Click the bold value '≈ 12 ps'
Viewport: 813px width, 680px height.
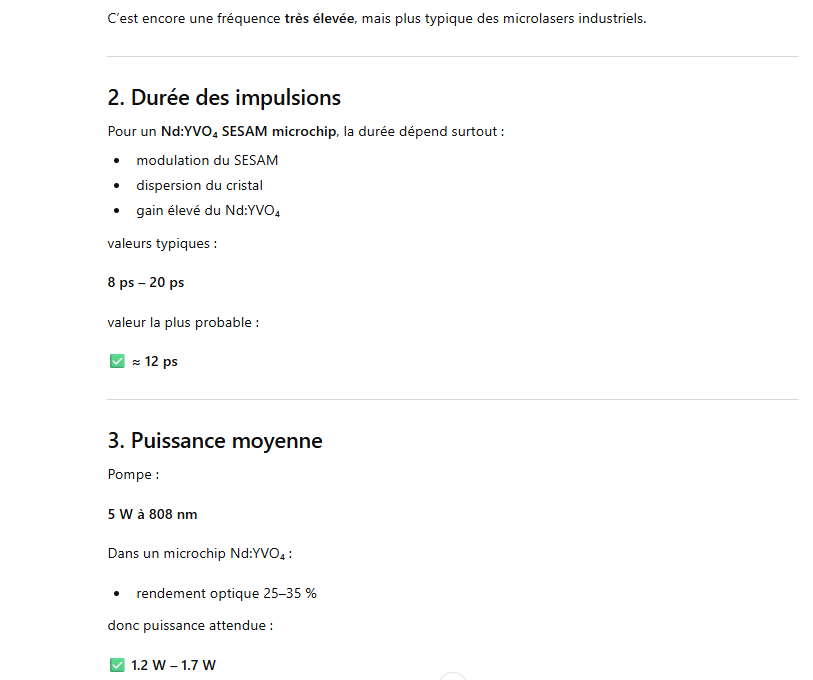click(154, 361)
